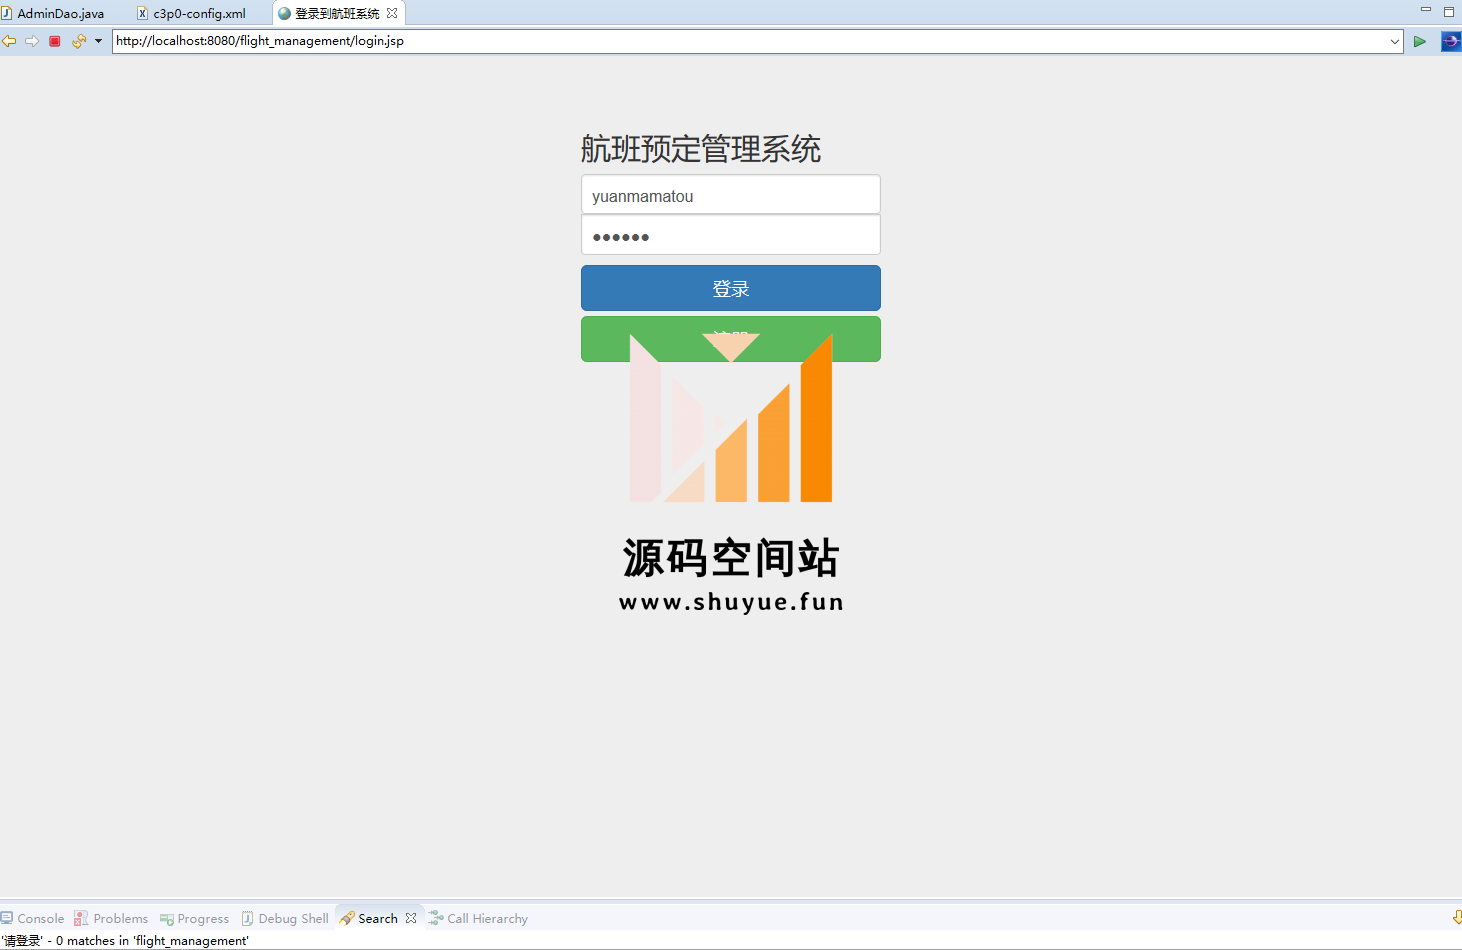Click the URL address field
The image size is (1462, 950).
tap(750, 41)
